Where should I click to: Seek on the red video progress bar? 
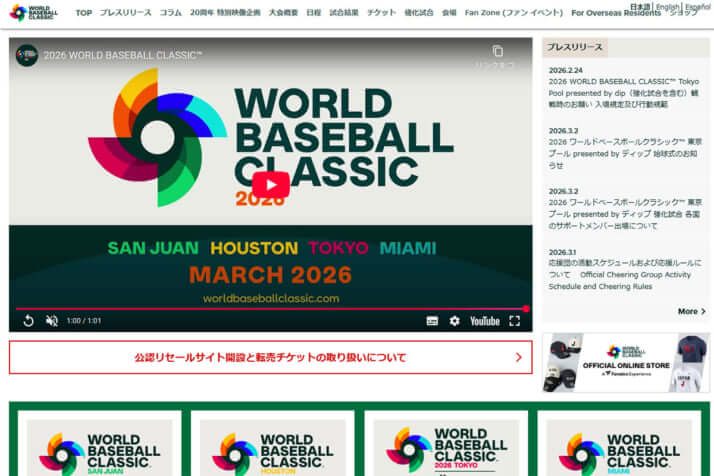pos(270,309)
